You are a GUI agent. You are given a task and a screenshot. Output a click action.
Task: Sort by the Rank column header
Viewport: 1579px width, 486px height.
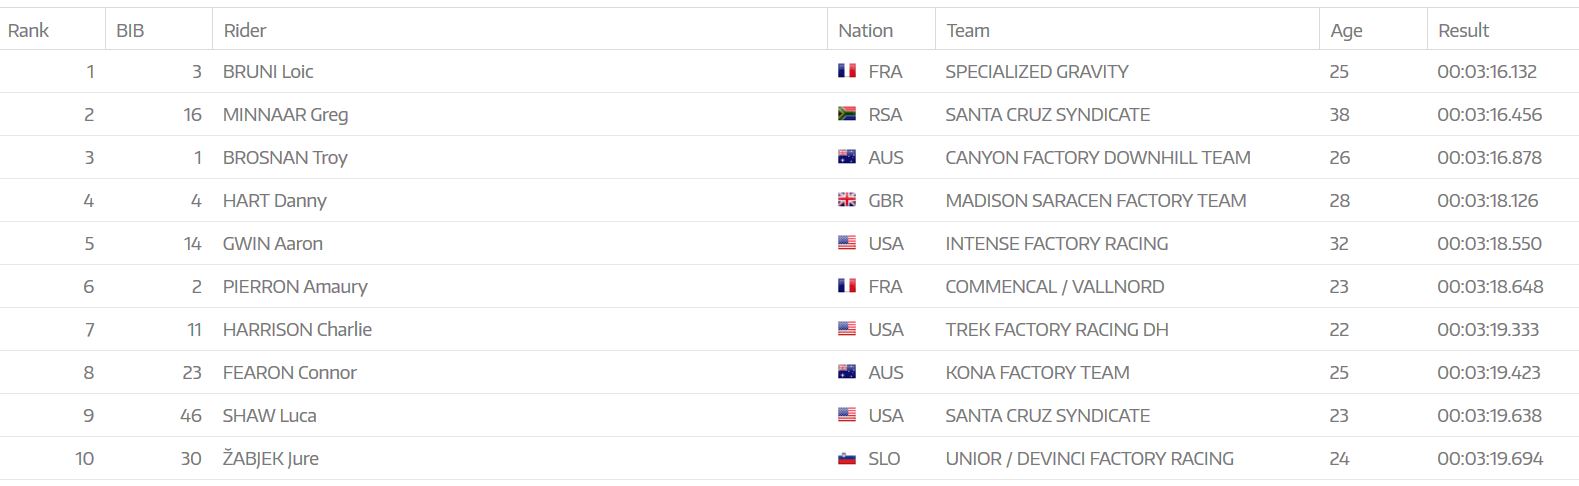(28, 30)
